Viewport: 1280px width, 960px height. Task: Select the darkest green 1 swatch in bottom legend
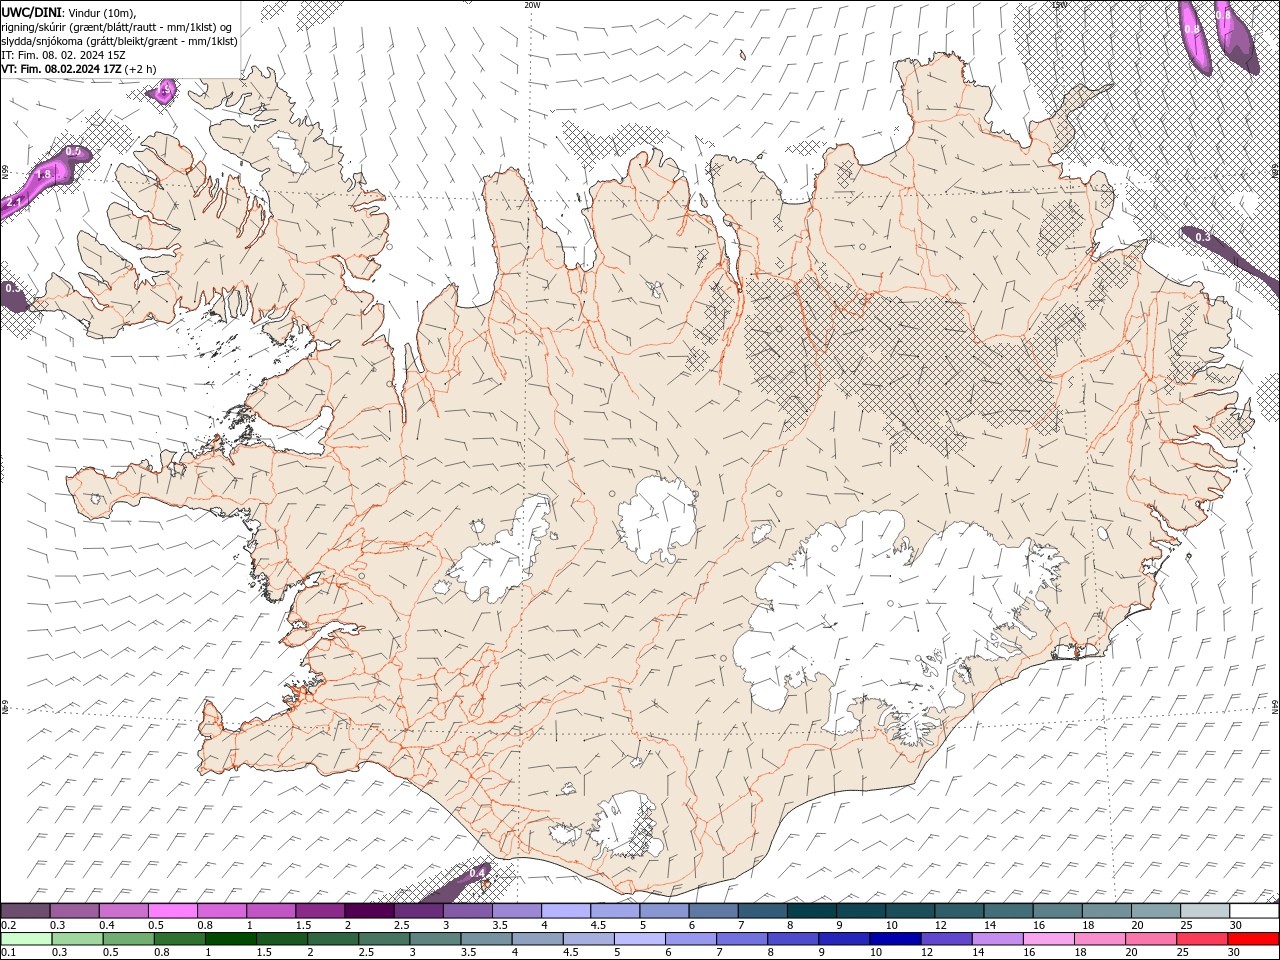tap(230, 939)
